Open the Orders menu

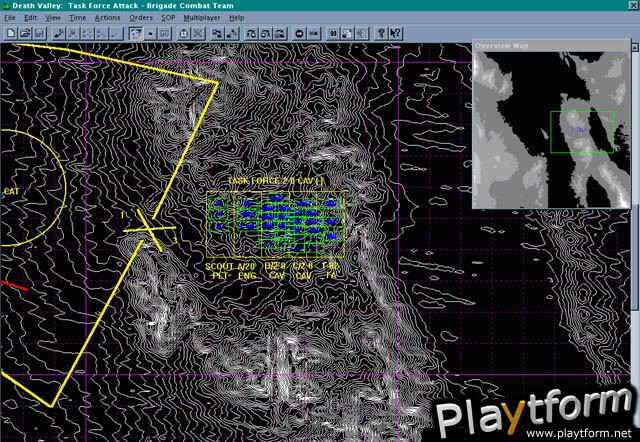[141, 18]
